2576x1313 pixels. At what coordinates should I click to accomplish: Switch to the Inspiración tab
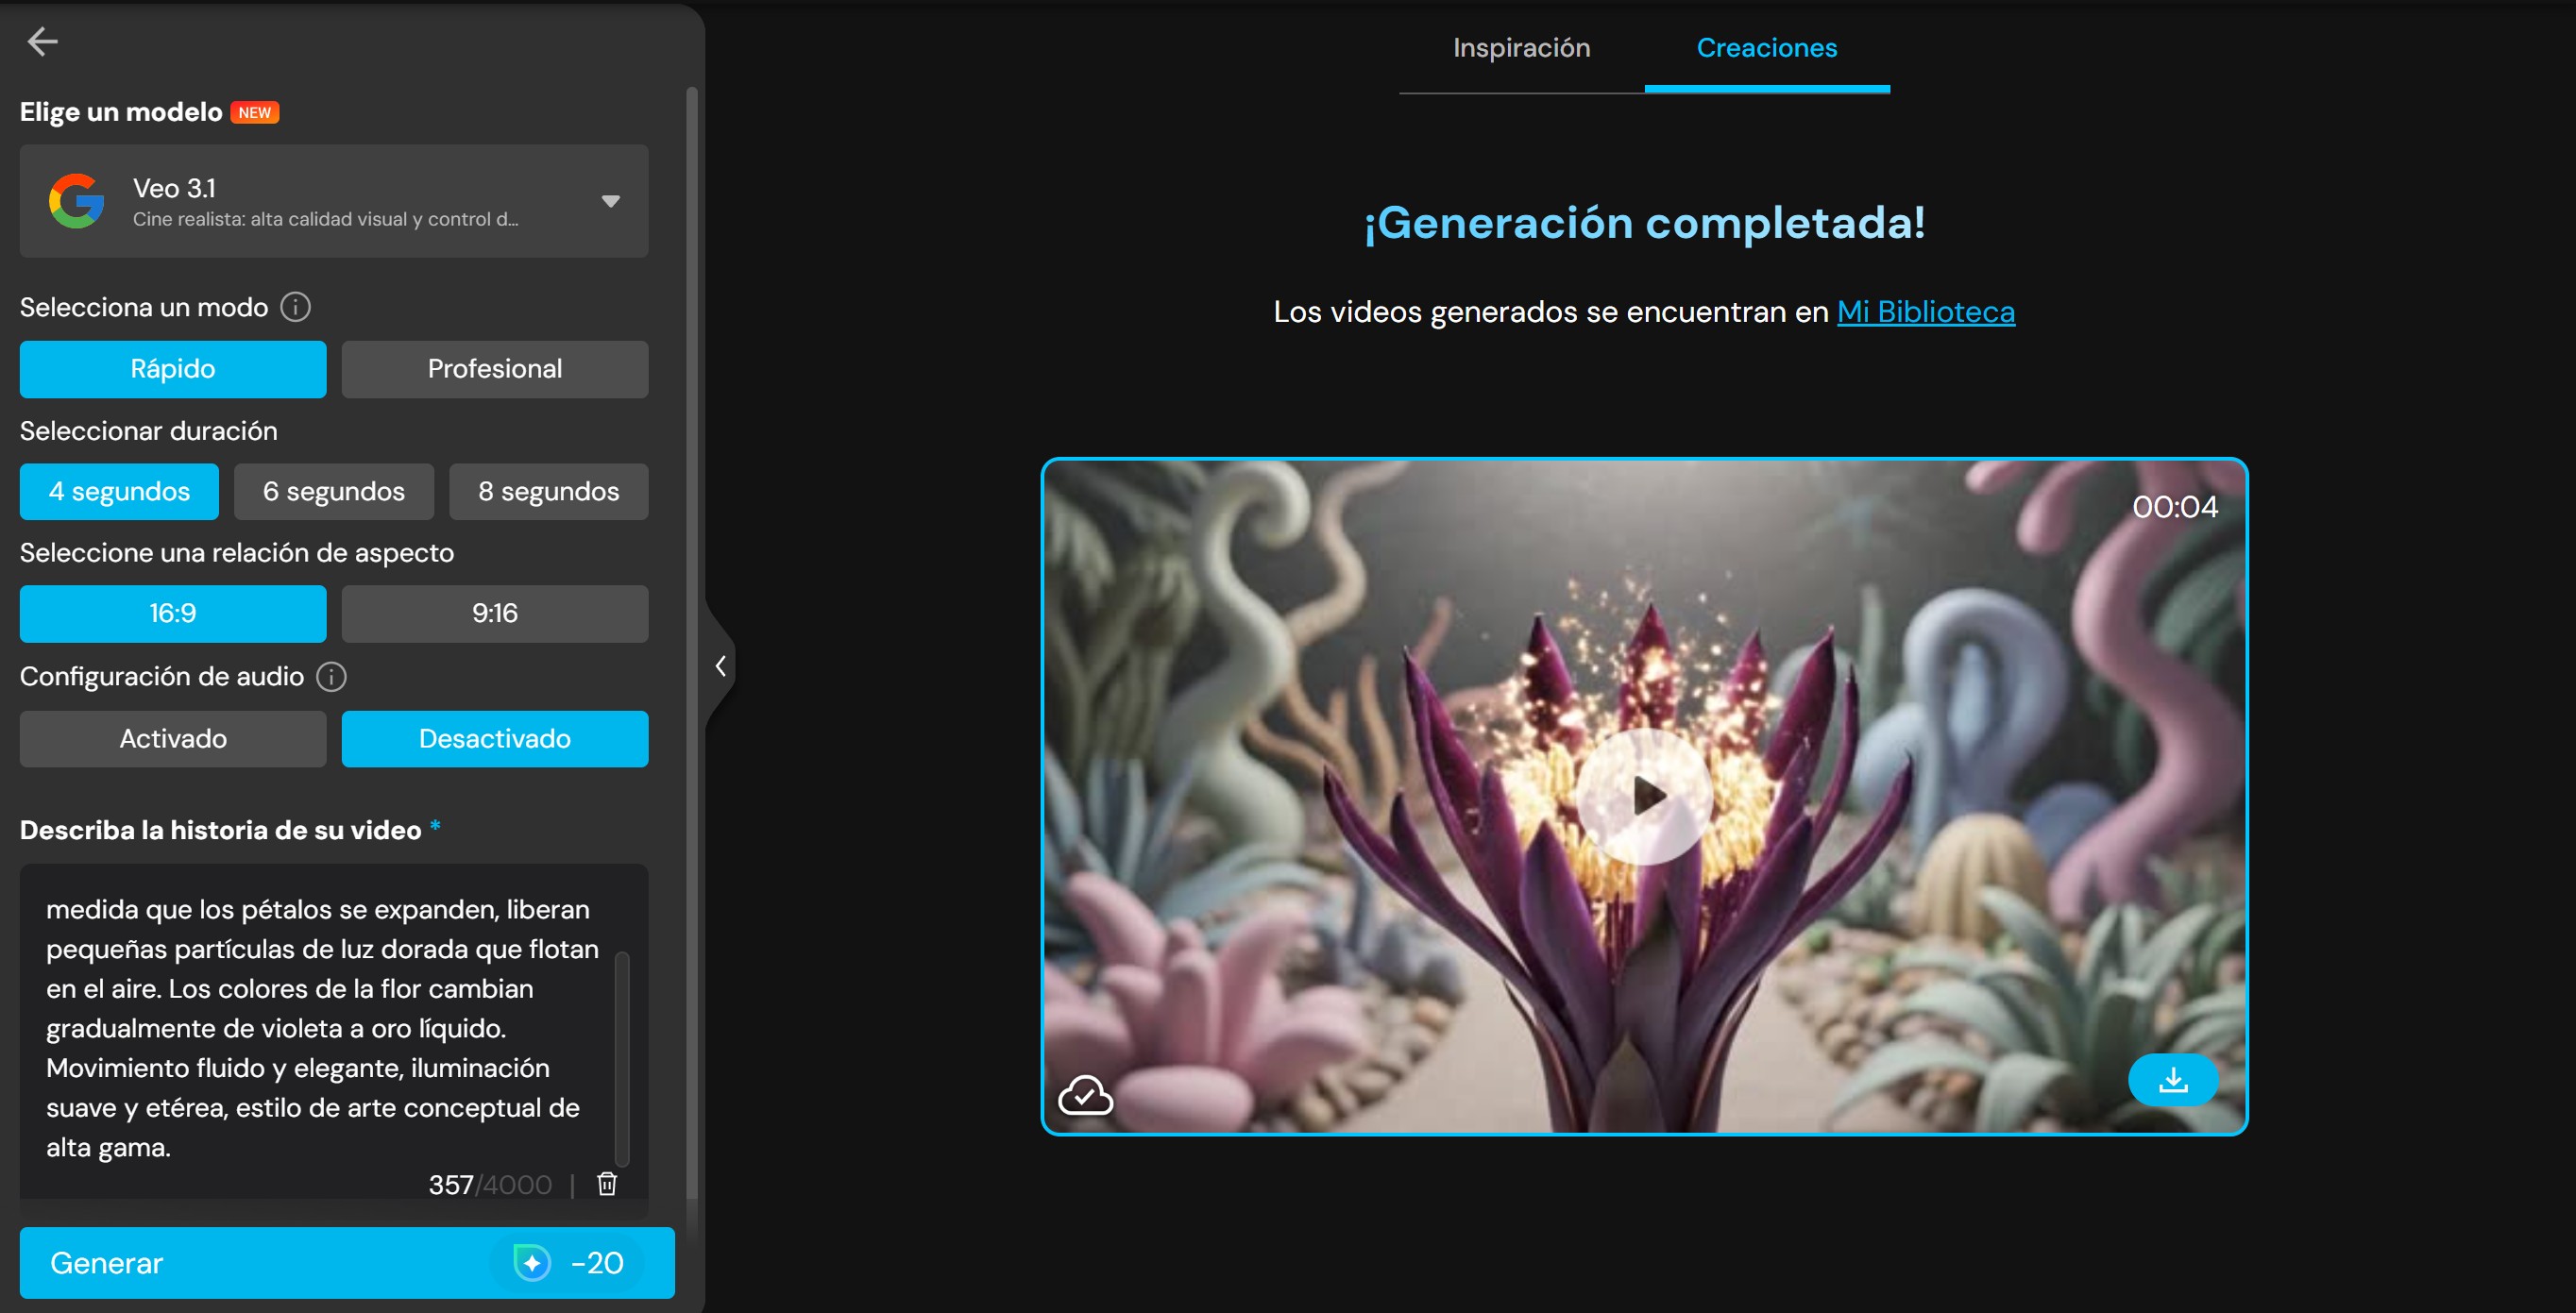(x=1520, y=47)
